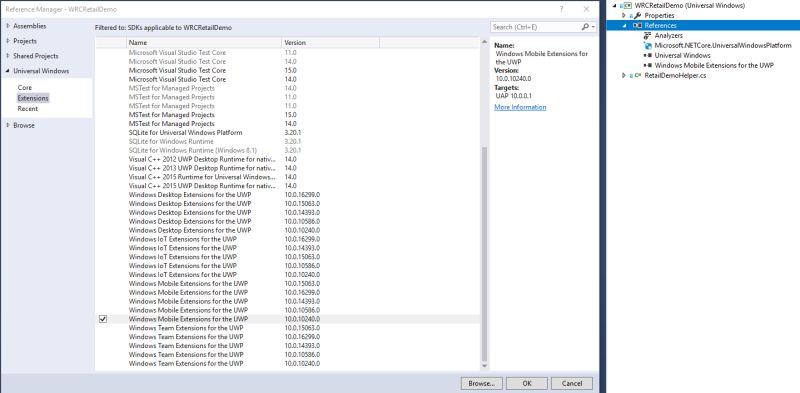
Task: Expand the Assemblies category
Action: [8, 26]
